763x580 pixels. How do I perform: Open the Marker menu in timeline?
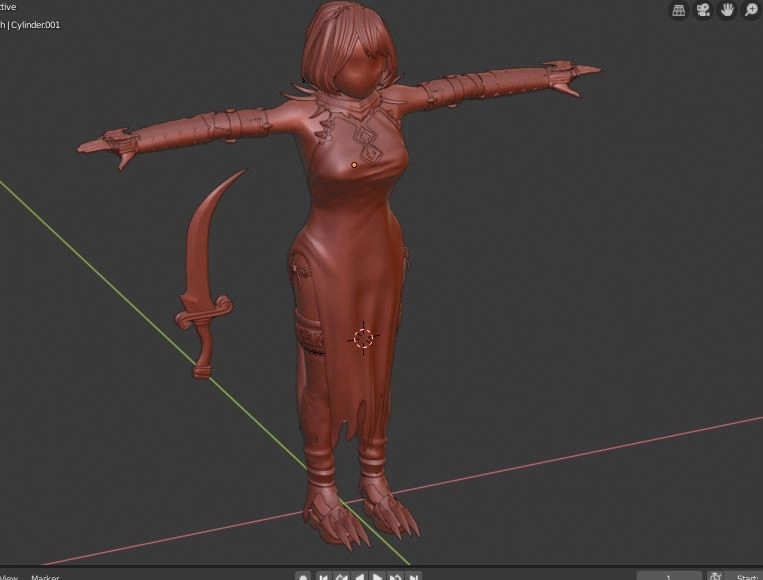point(45,576)
